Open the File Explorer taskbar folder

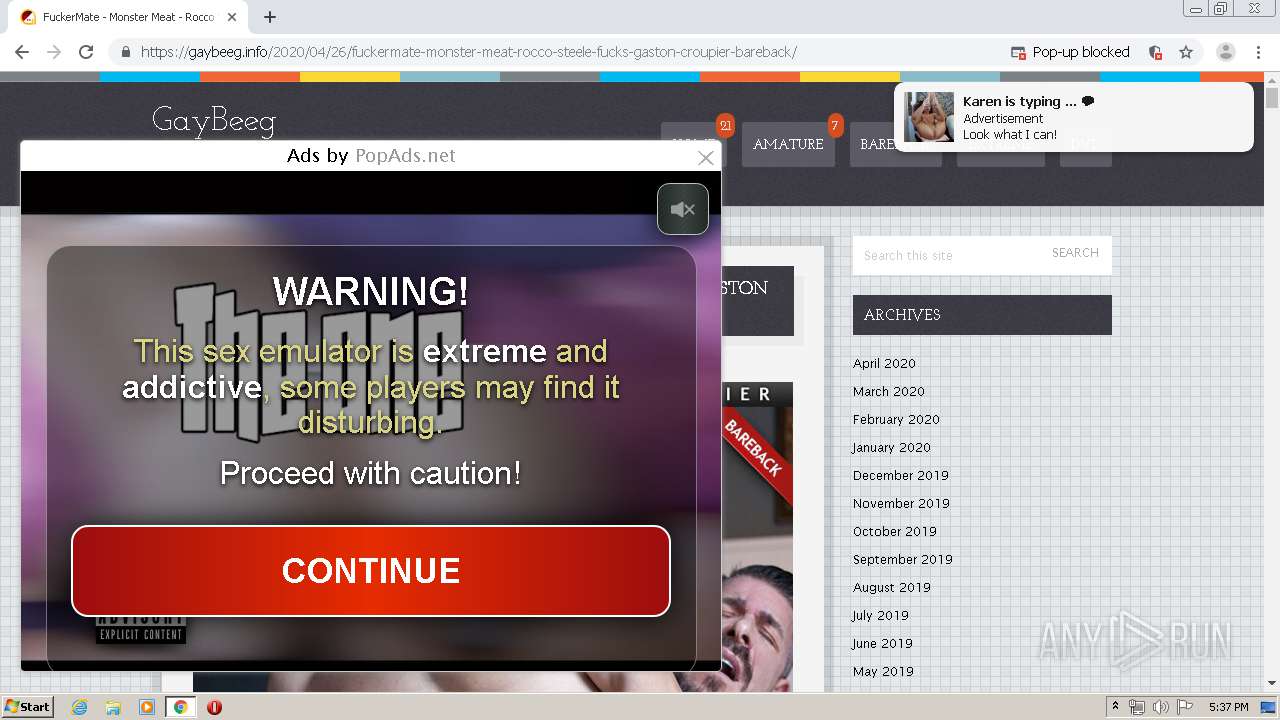point(113,707)
